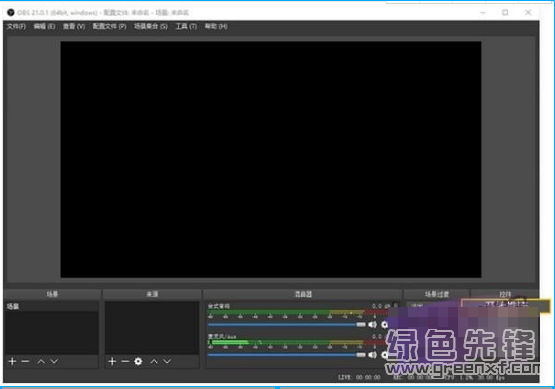Move scene up with arrow icon

[x=41, y=361]
